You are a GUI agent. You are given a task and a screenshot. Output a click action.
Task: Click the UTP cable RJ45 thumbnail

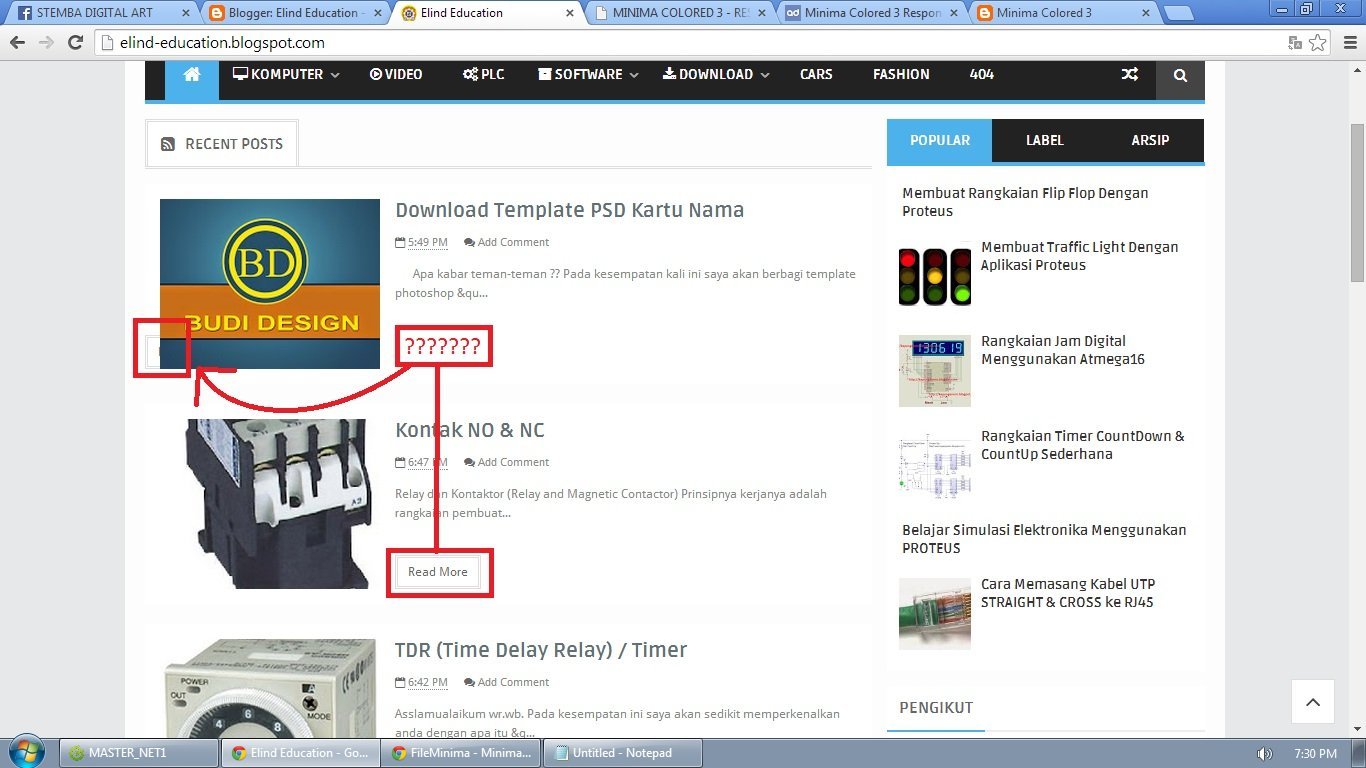pyautogui.click(x=935, y=614)
